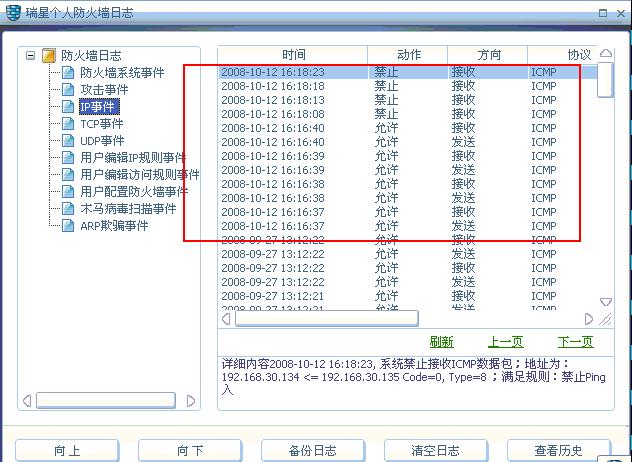The height and width of the screenshot is (462, 632).
Task: Click log list scroll-down arrow
Action: pos(606,302)
